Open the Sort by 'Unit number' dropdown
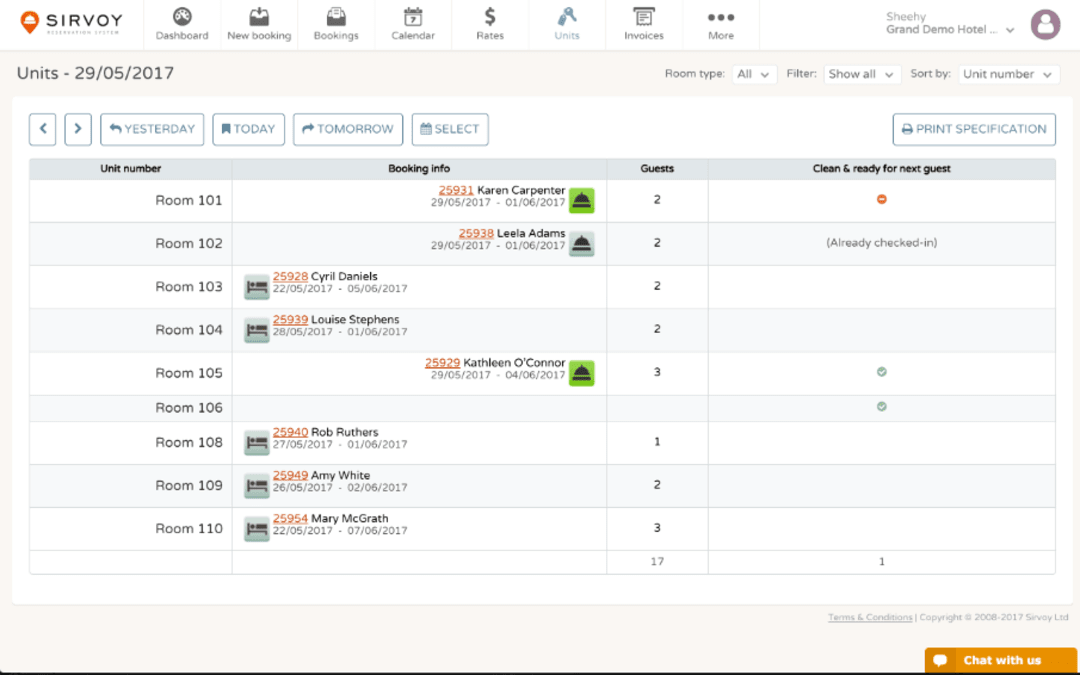This screenshot has height=675, width=1080. tap(1009, 74)
